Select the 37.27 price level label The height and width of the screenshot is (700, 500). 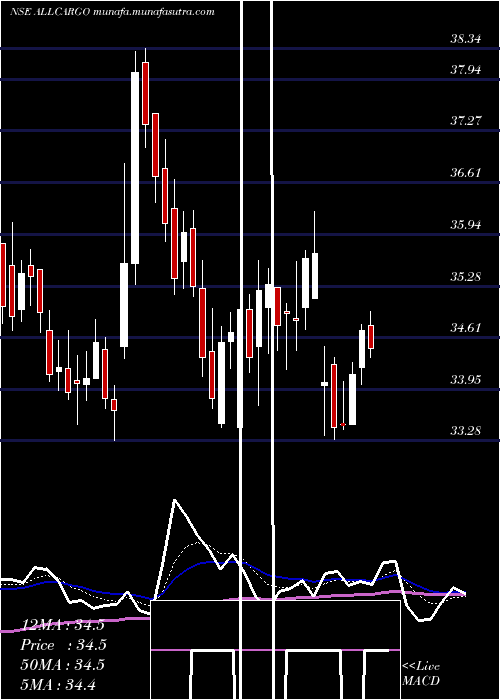tap(466, 121)
